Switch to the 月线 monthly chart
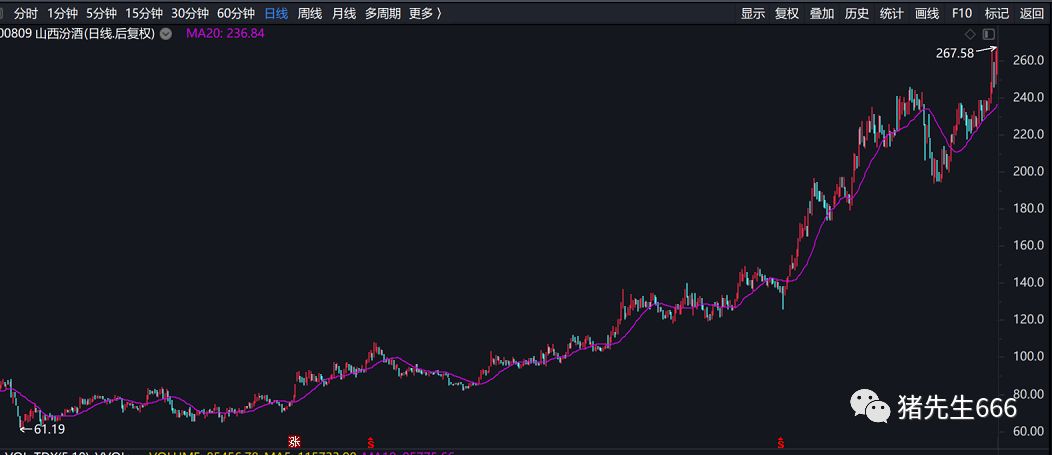 pos(344,13)
